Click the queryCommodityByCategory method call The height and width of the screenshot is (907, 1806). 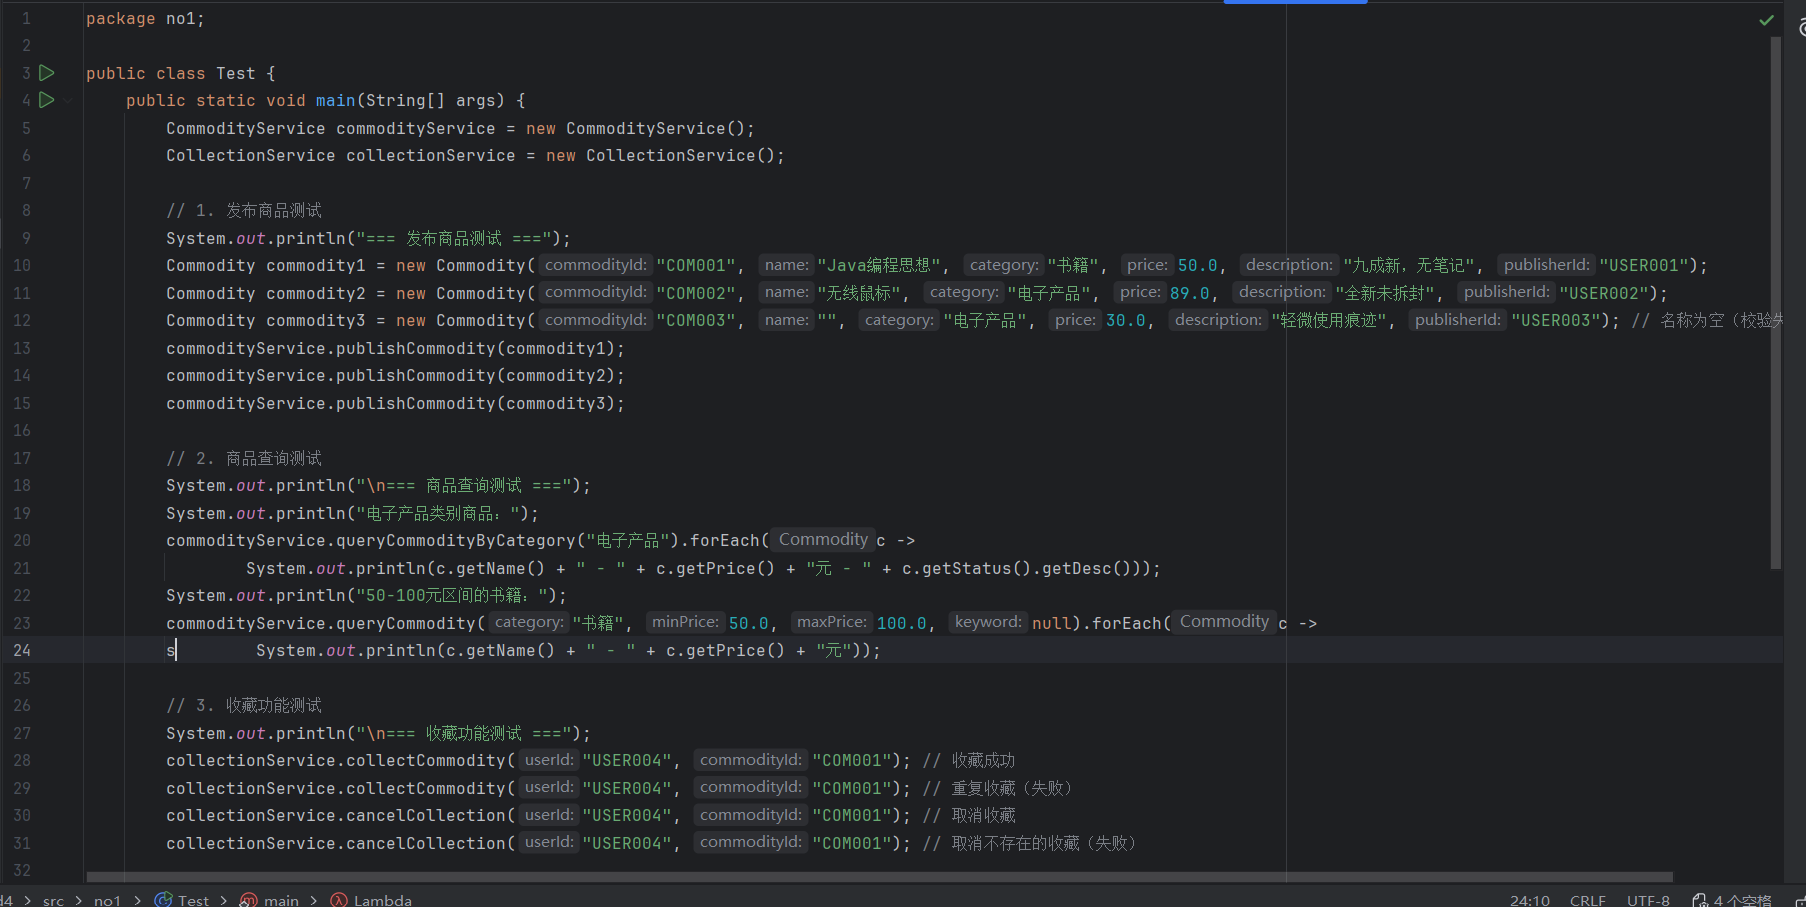click(x=455, y=540)
